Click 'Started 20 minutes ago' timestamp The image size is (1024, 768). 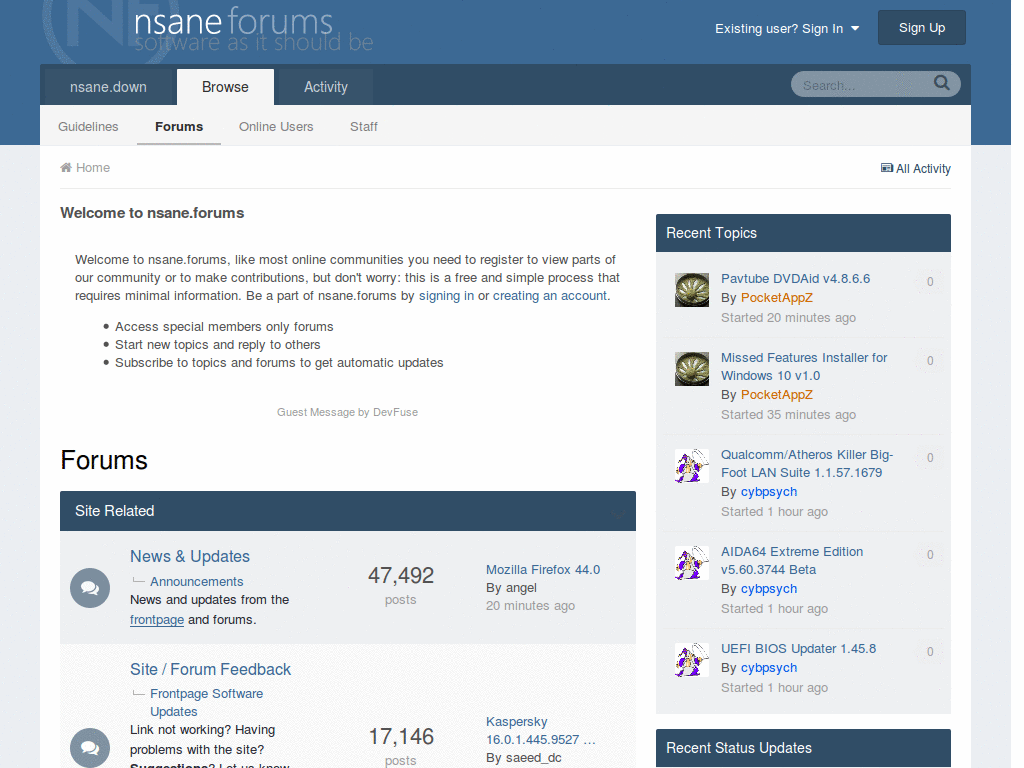point(788,318)
